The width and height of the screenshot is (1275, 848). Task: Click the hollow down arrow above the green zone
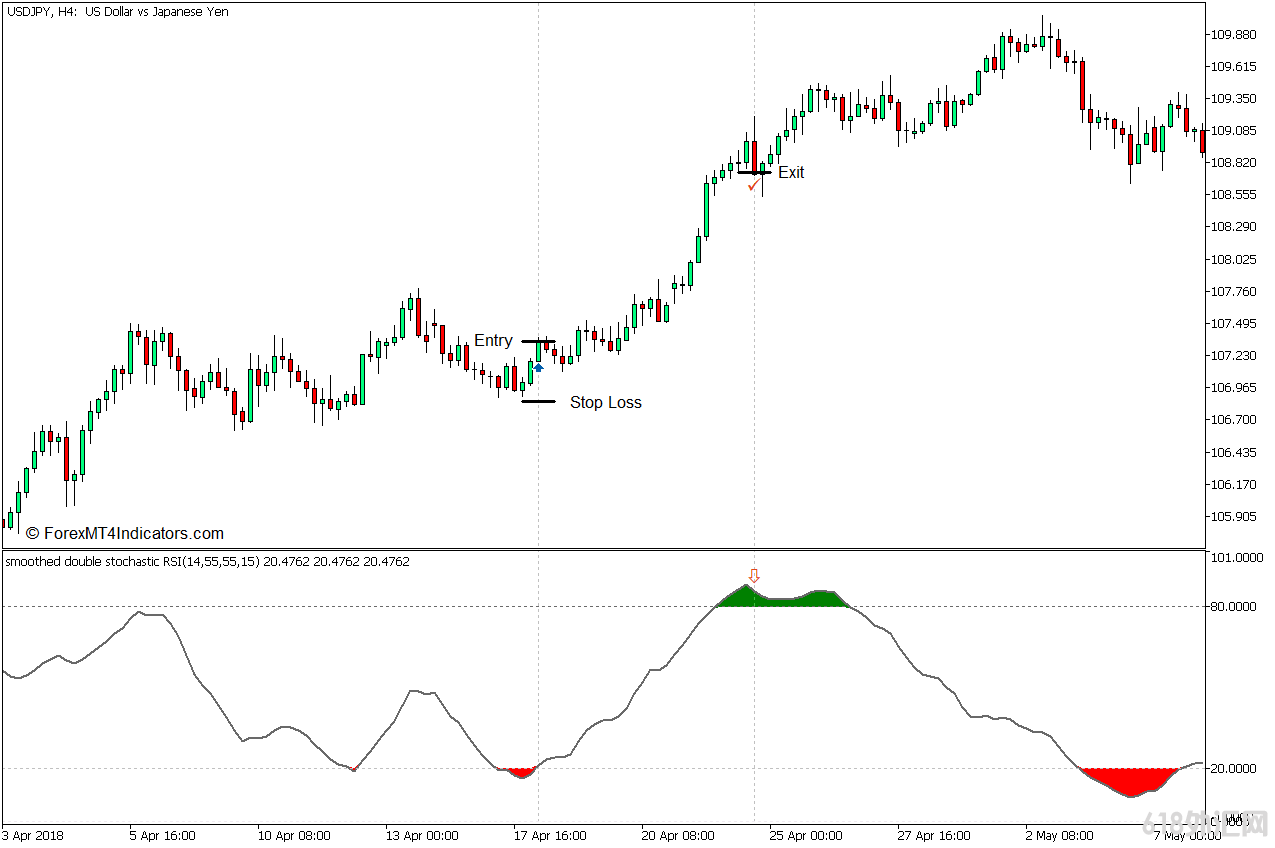click(x=754, y=577)
